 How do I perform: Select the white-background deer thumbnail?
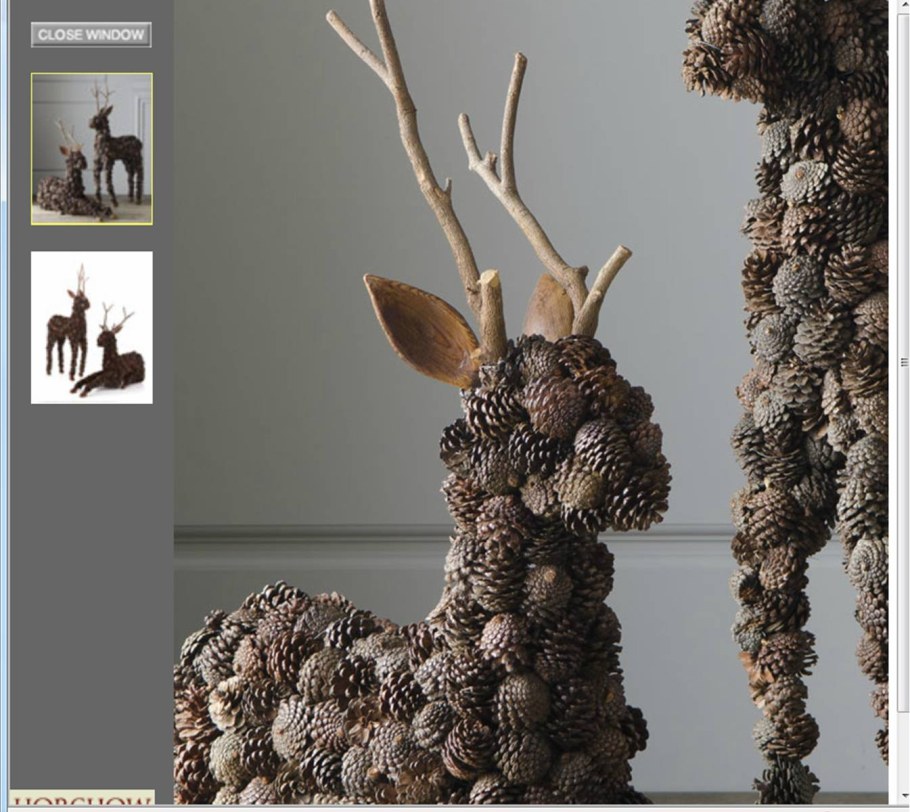click(x=91, y=327)
